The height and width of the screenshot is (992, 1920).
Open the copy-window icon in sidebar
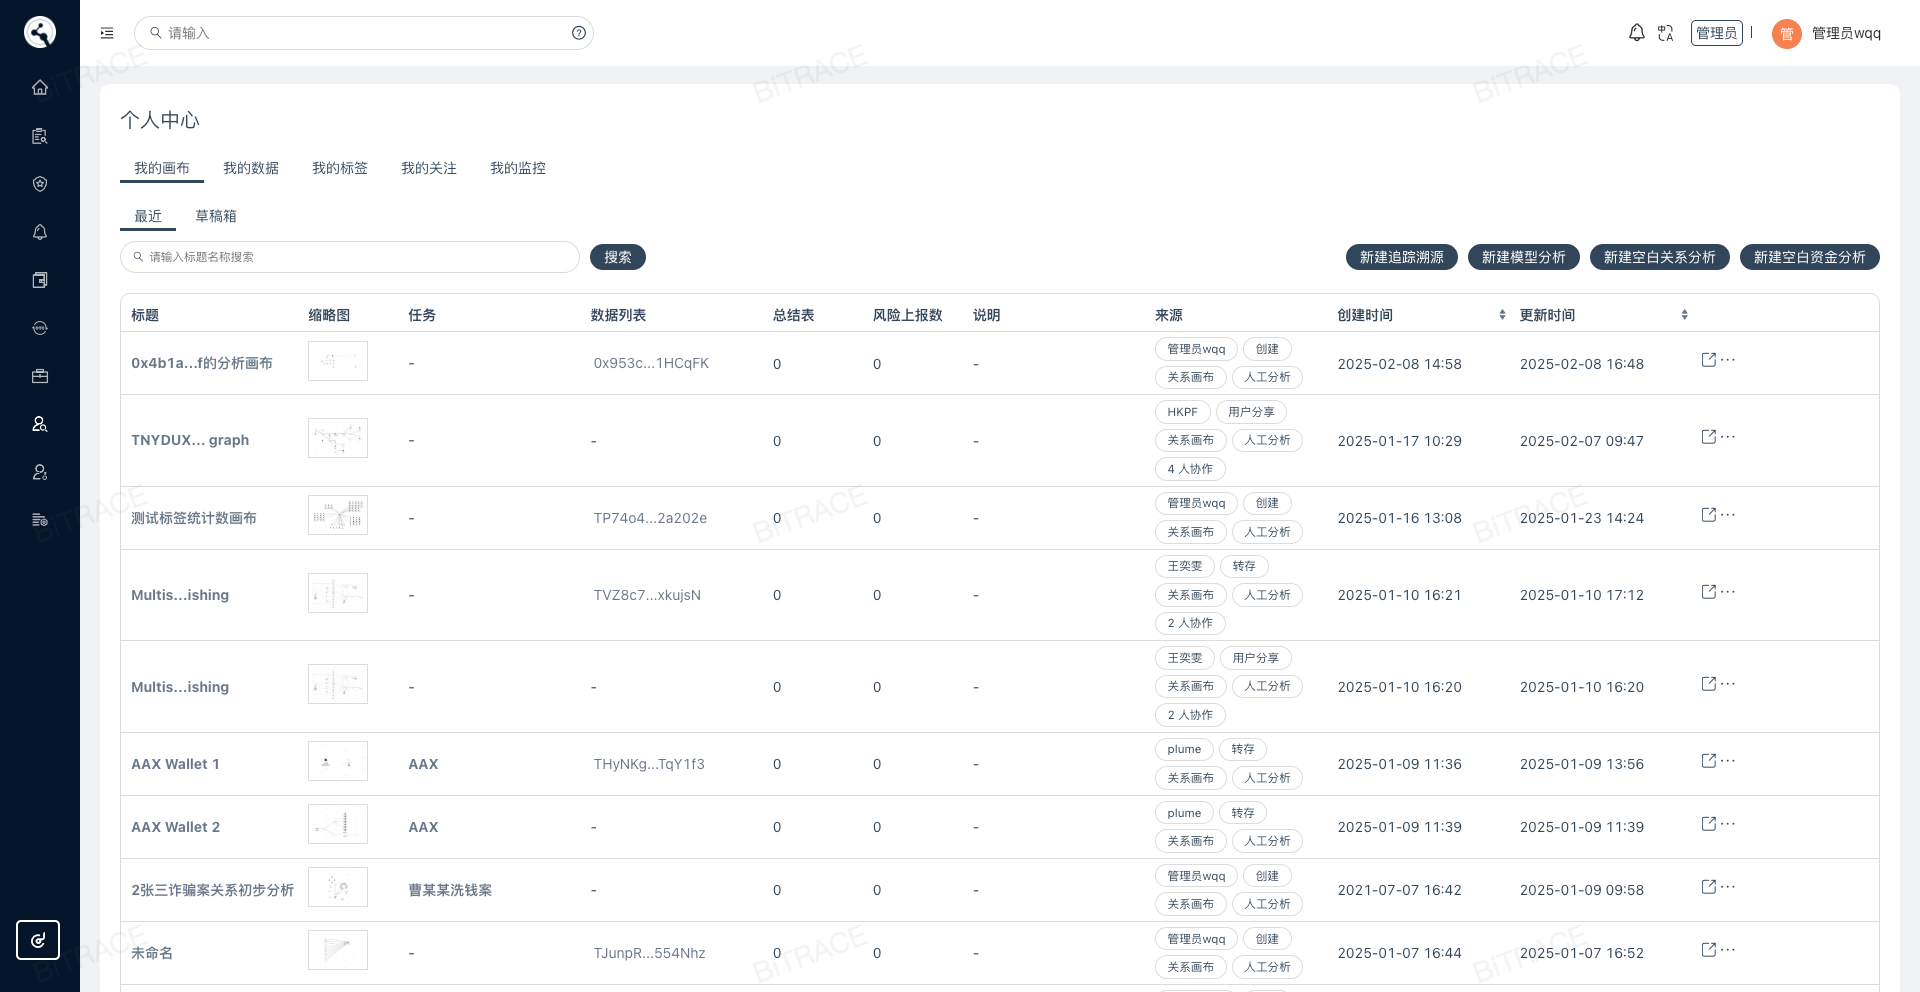[40, 280]
